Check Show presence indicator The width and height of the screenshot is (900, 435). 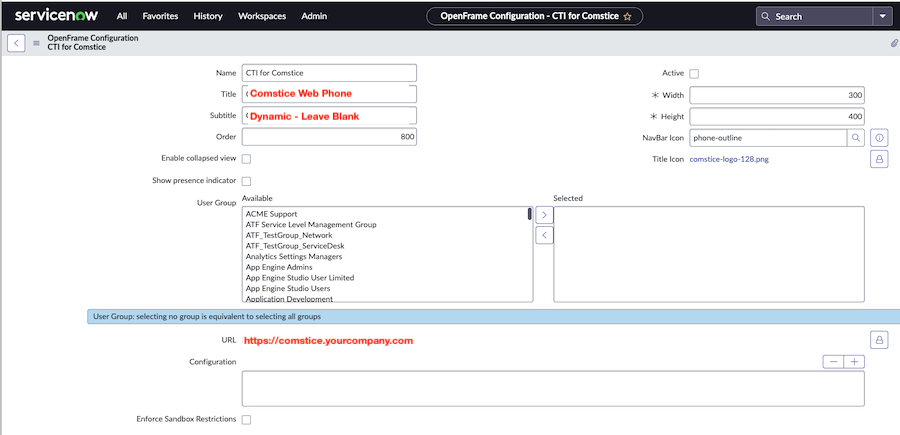246,181
